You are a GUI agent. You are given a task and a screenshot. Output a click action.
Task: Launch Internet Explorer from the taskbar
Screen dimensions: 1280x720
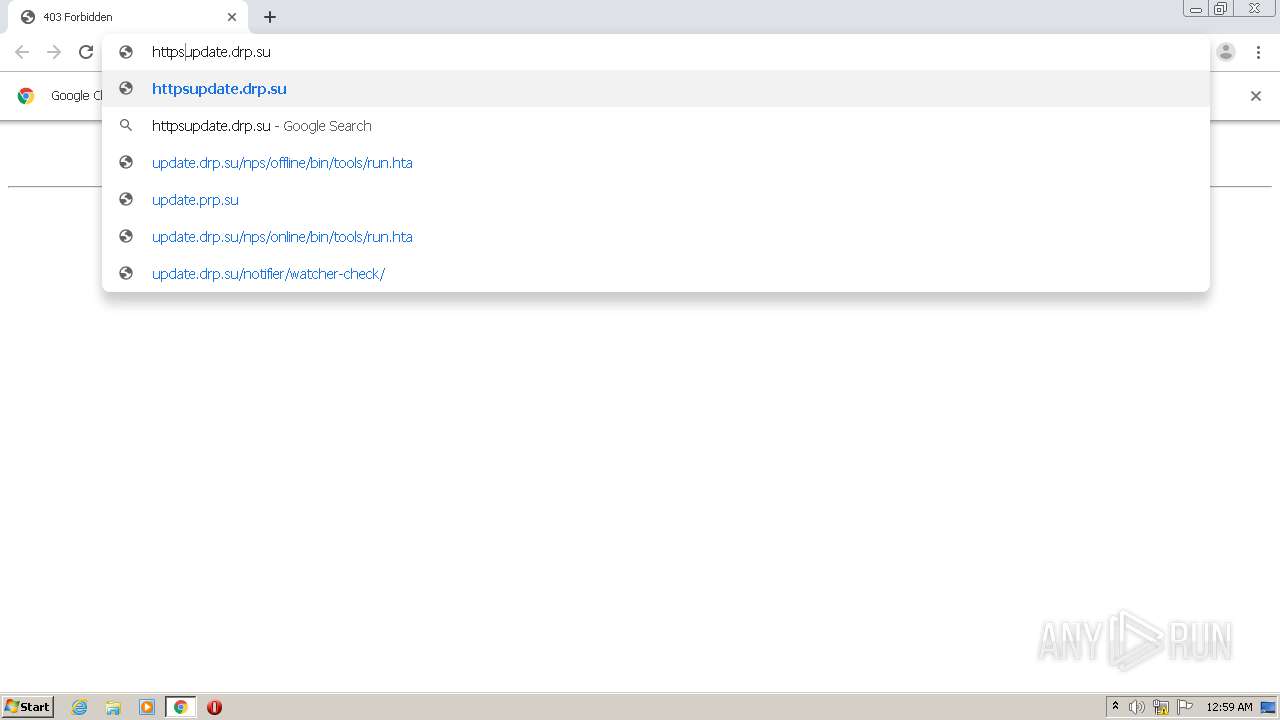(80, 707)
